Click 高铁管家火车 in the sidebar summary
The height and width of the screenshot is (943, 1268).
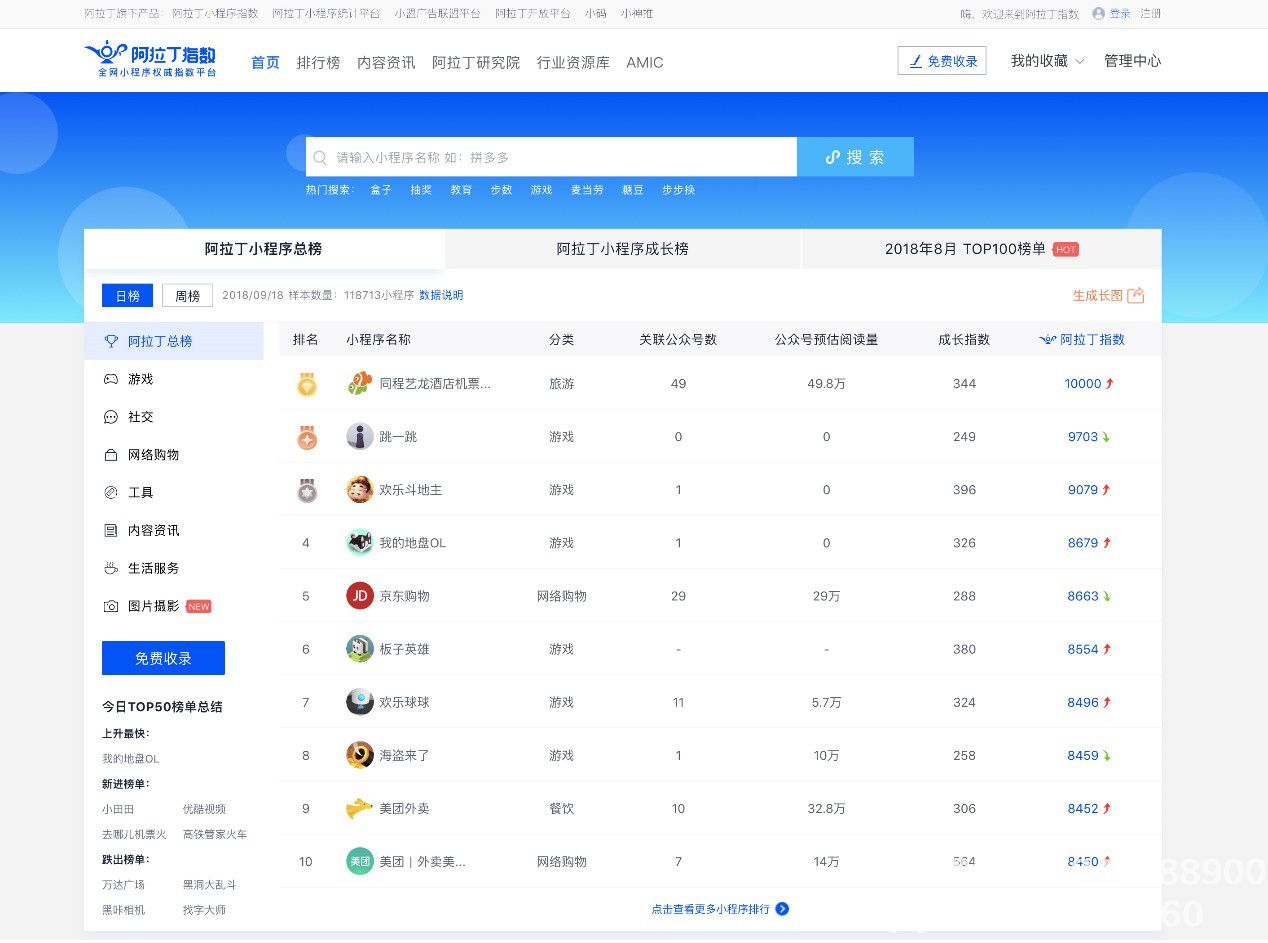click(215, 834)
